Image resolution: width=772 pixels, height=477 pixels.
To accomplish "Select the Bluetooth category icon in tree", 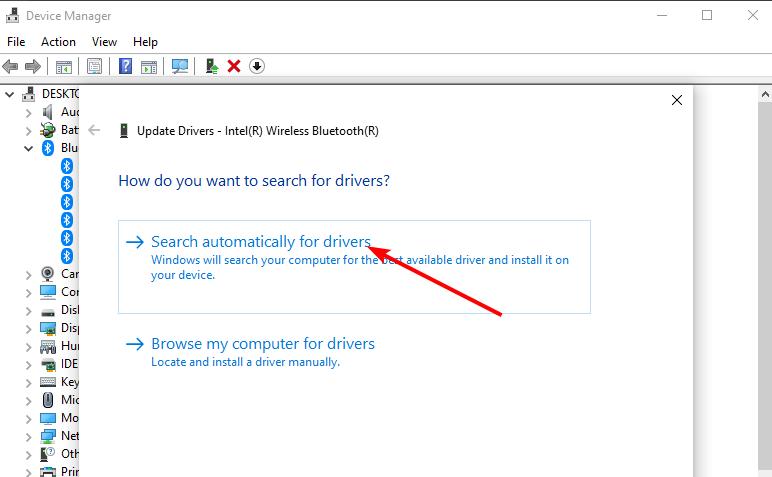I will tap(48, 148).
